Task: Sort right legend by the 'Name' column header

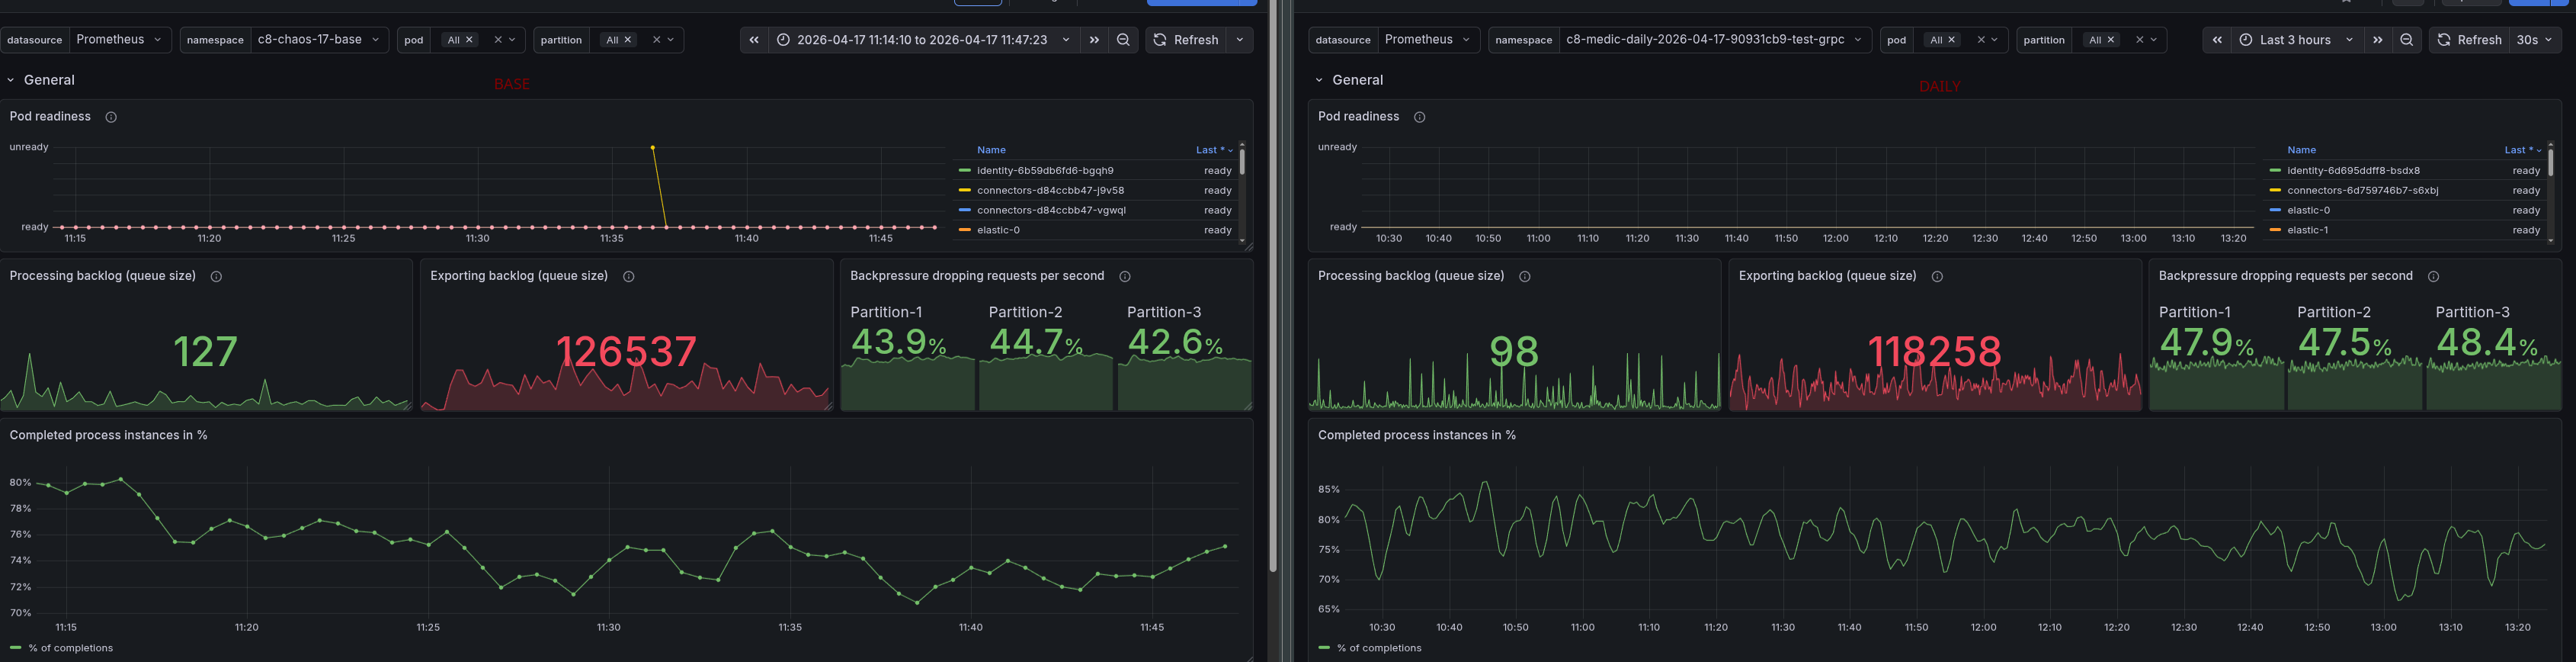Action: click(x=2301, y=150)
